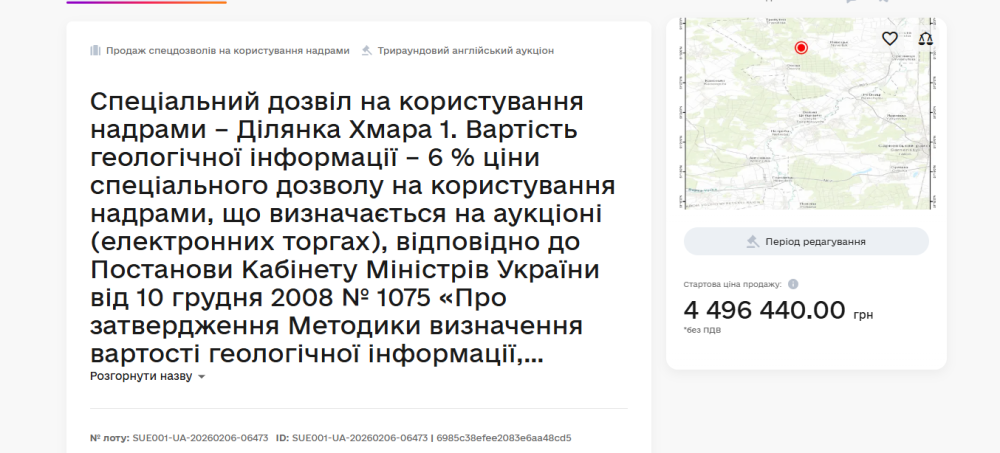
Task: Click the starting price 4 496 440.00
Action: (764, 310)
